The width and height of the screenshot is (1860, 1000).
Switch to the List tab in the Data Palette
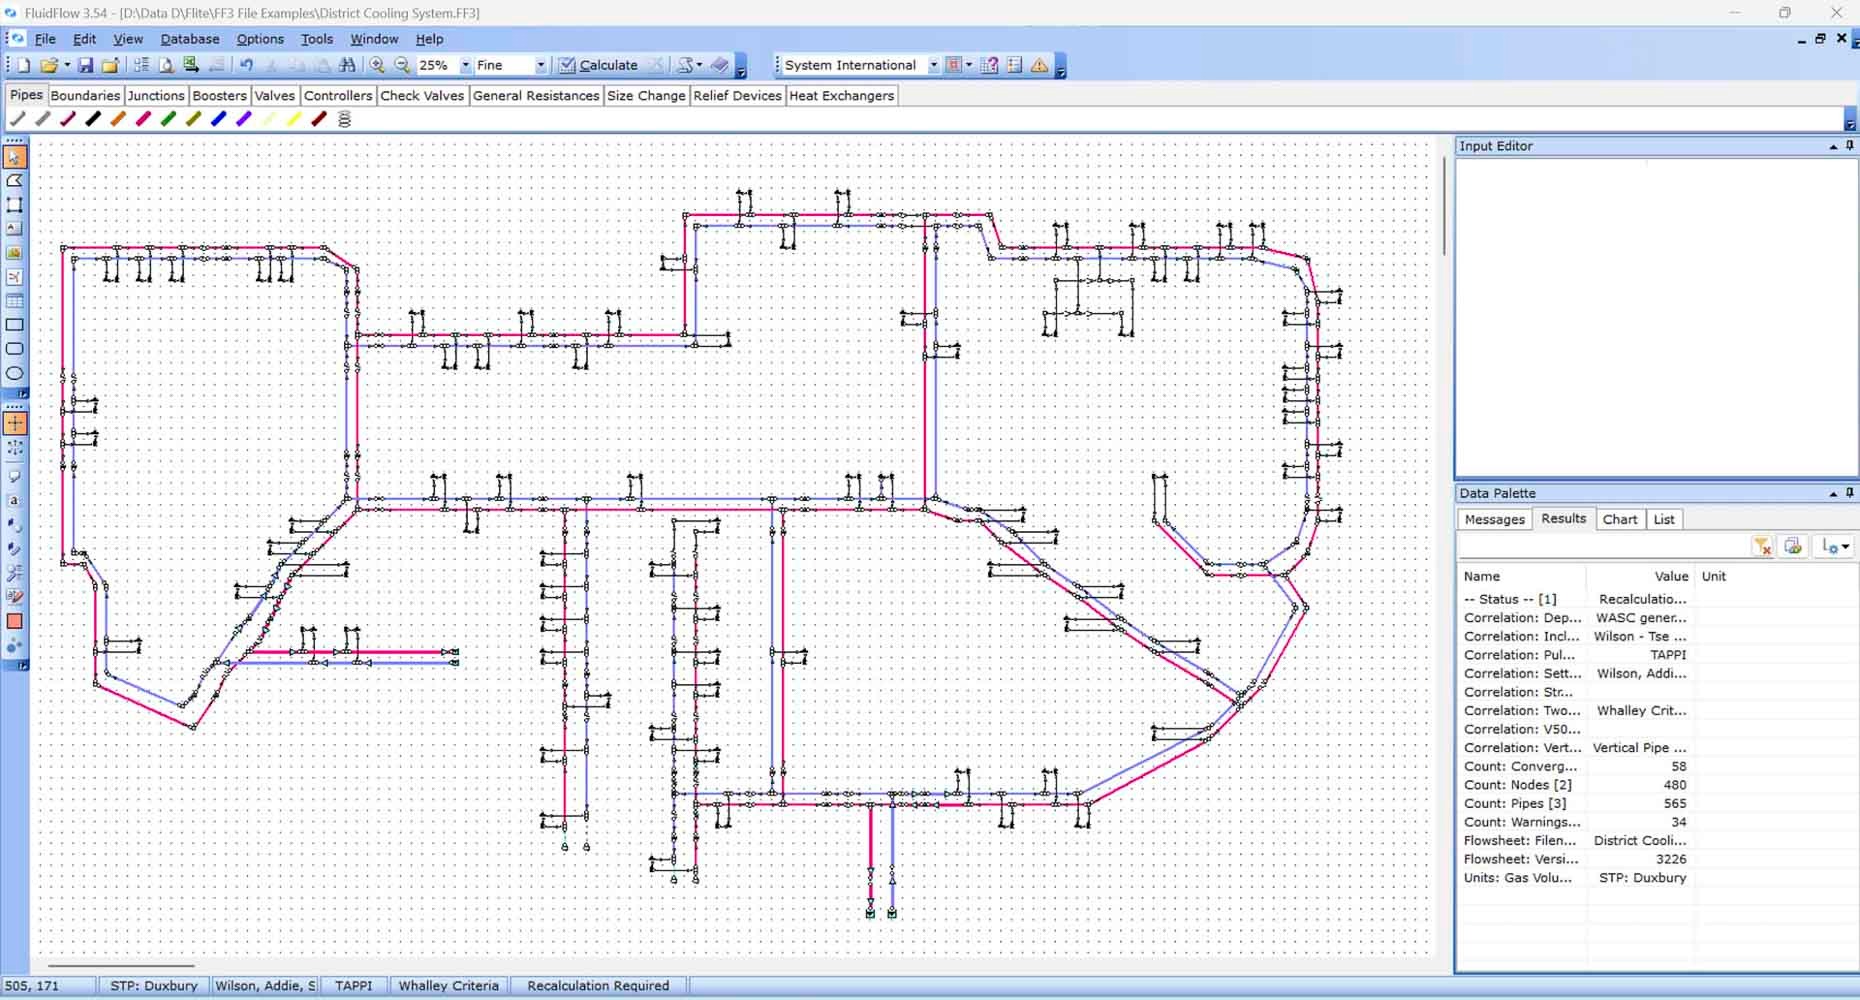[x=1663, y=519]
